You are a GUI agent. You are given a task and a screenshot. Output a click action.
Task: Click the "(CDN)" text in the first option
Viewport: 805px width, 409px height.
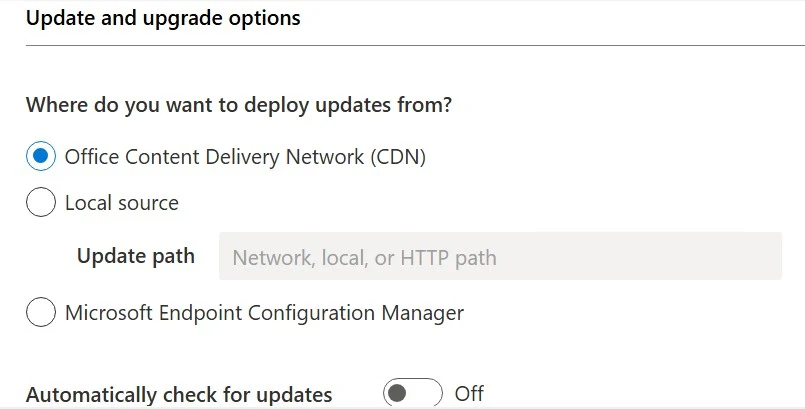pos(399,157)
